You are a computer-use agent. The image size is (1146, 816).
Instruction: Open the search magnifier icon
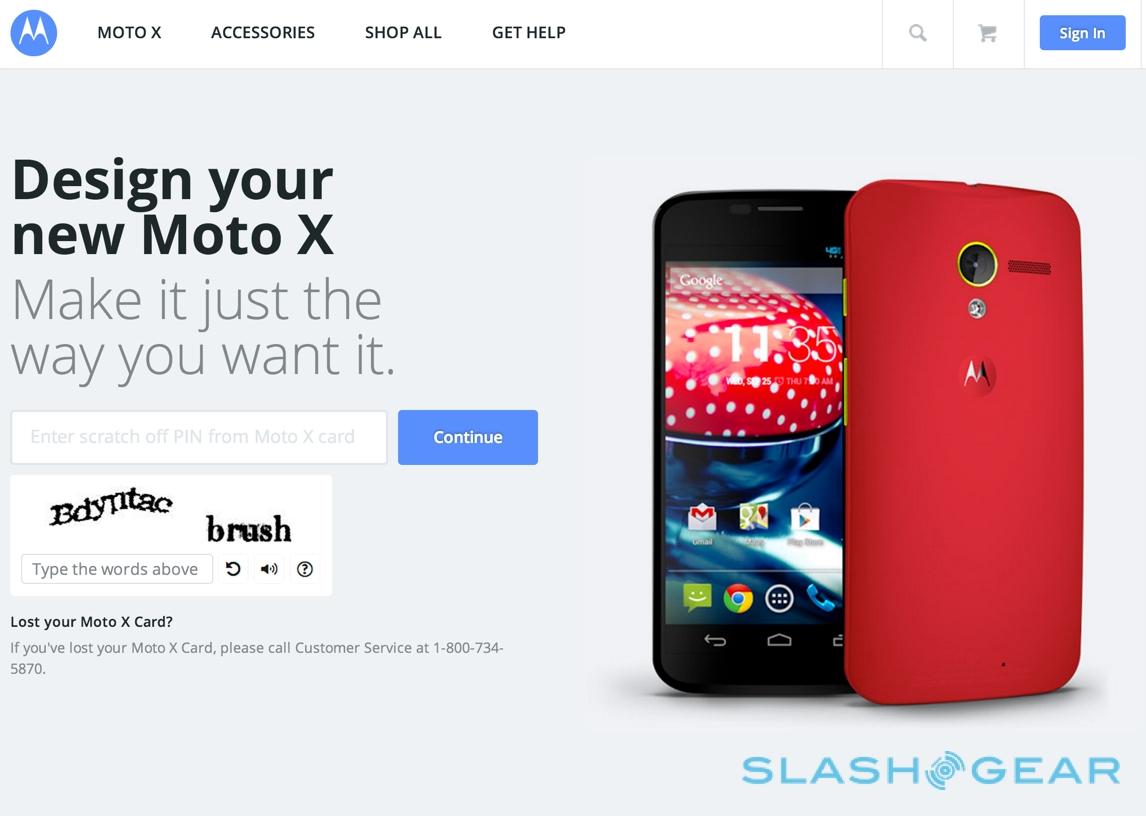coord(918,33)
